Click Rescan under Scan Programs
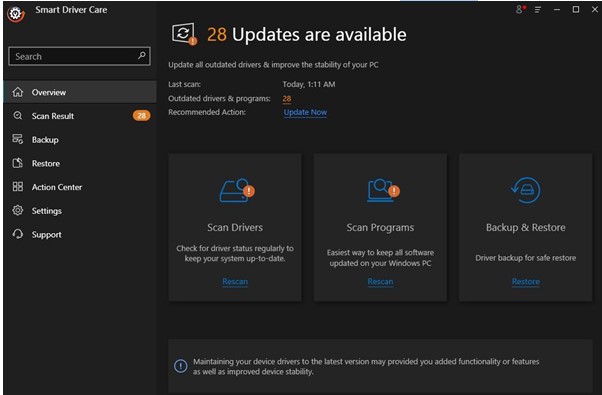The image size is (602, 395). pos(380,281)
